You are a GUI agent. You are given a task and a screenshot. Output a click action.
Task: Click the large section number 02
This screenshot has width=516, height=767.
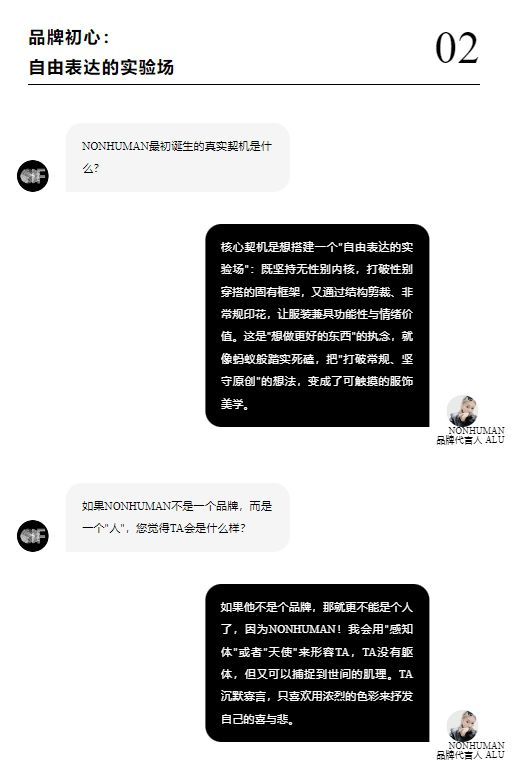(x=456, y=48)
